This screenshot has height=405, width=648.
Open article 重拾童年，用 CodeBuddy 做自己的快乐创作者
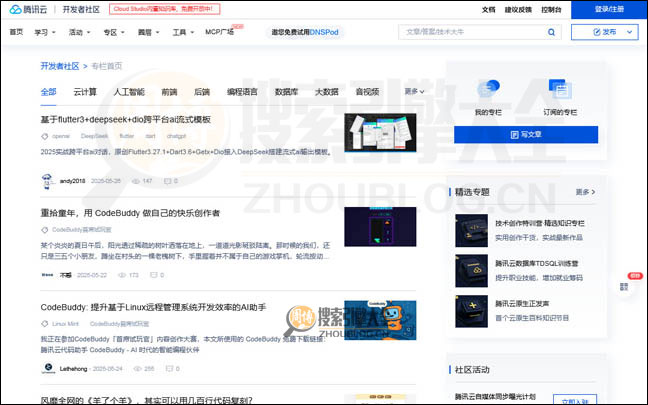pos(130,213)
